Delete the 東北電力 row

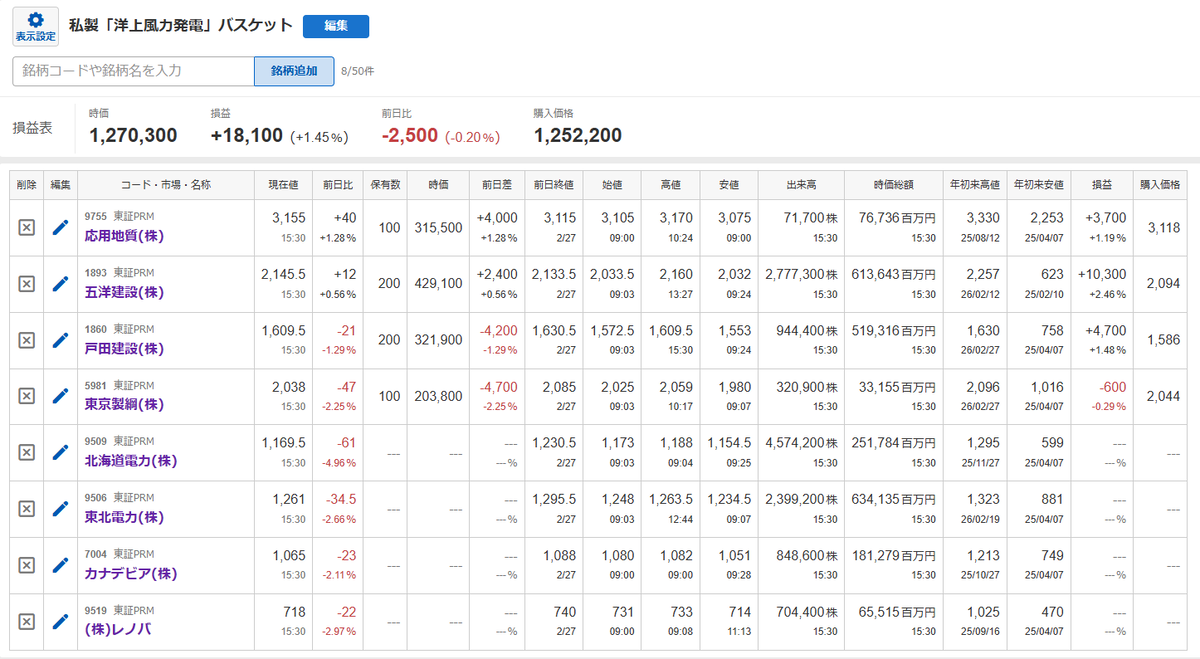[x=27, y=509]
